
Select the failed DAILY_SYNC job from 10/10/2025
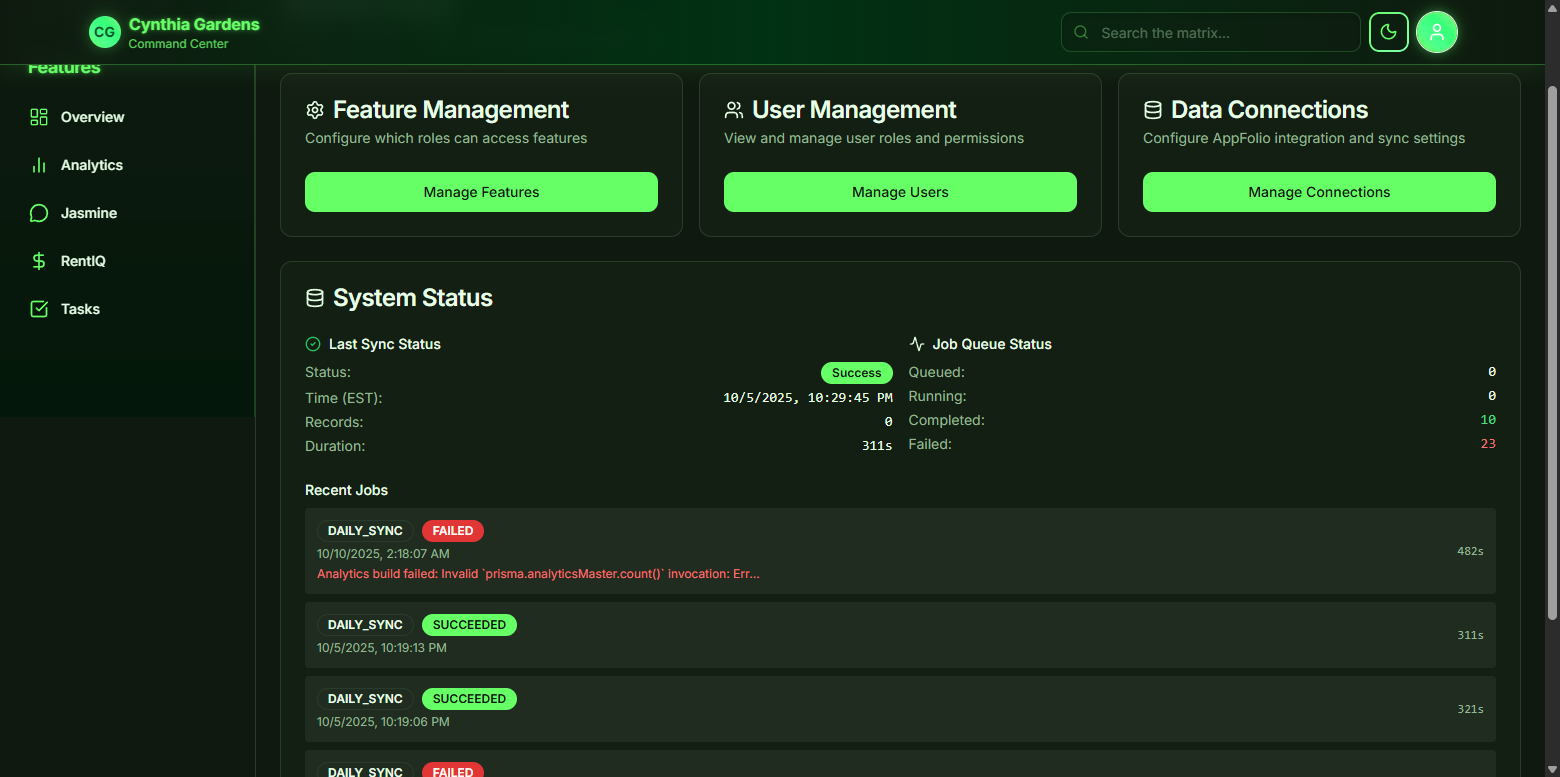pyautogui.click(x=900, y=551)
